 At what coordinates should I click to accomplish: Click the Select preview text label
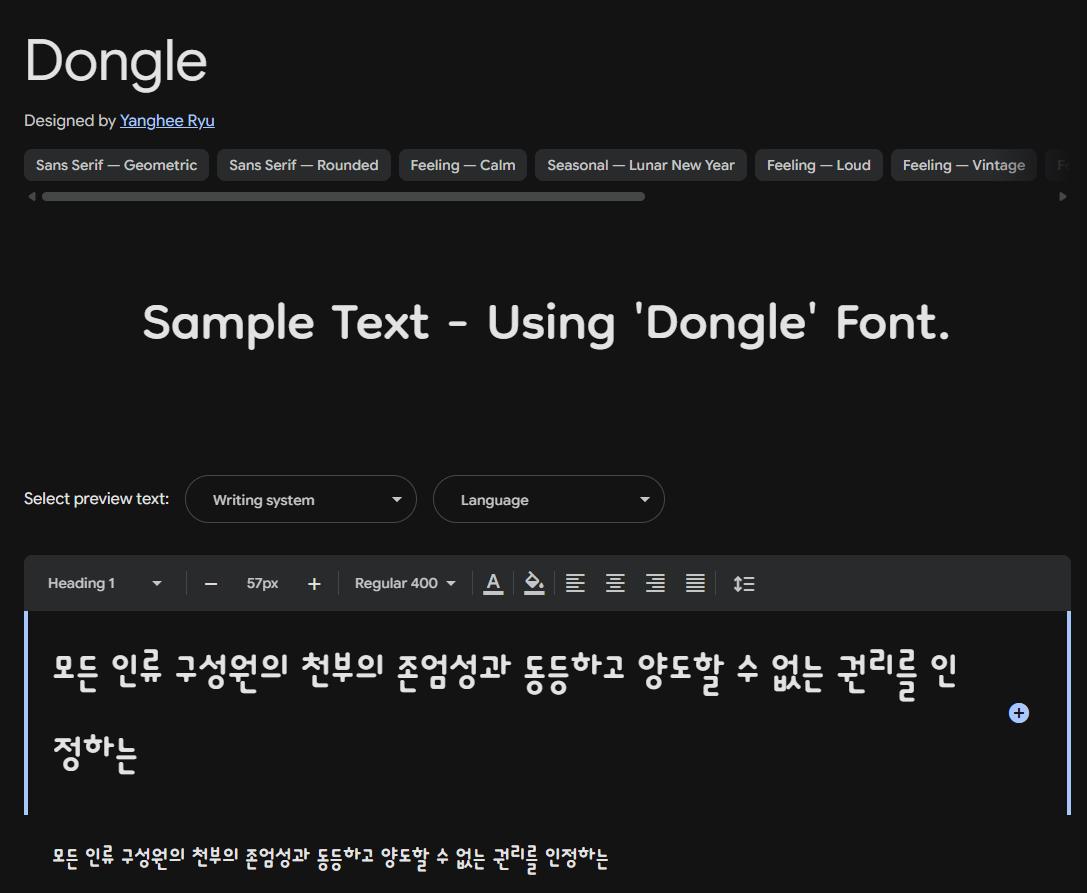point(96,498)
